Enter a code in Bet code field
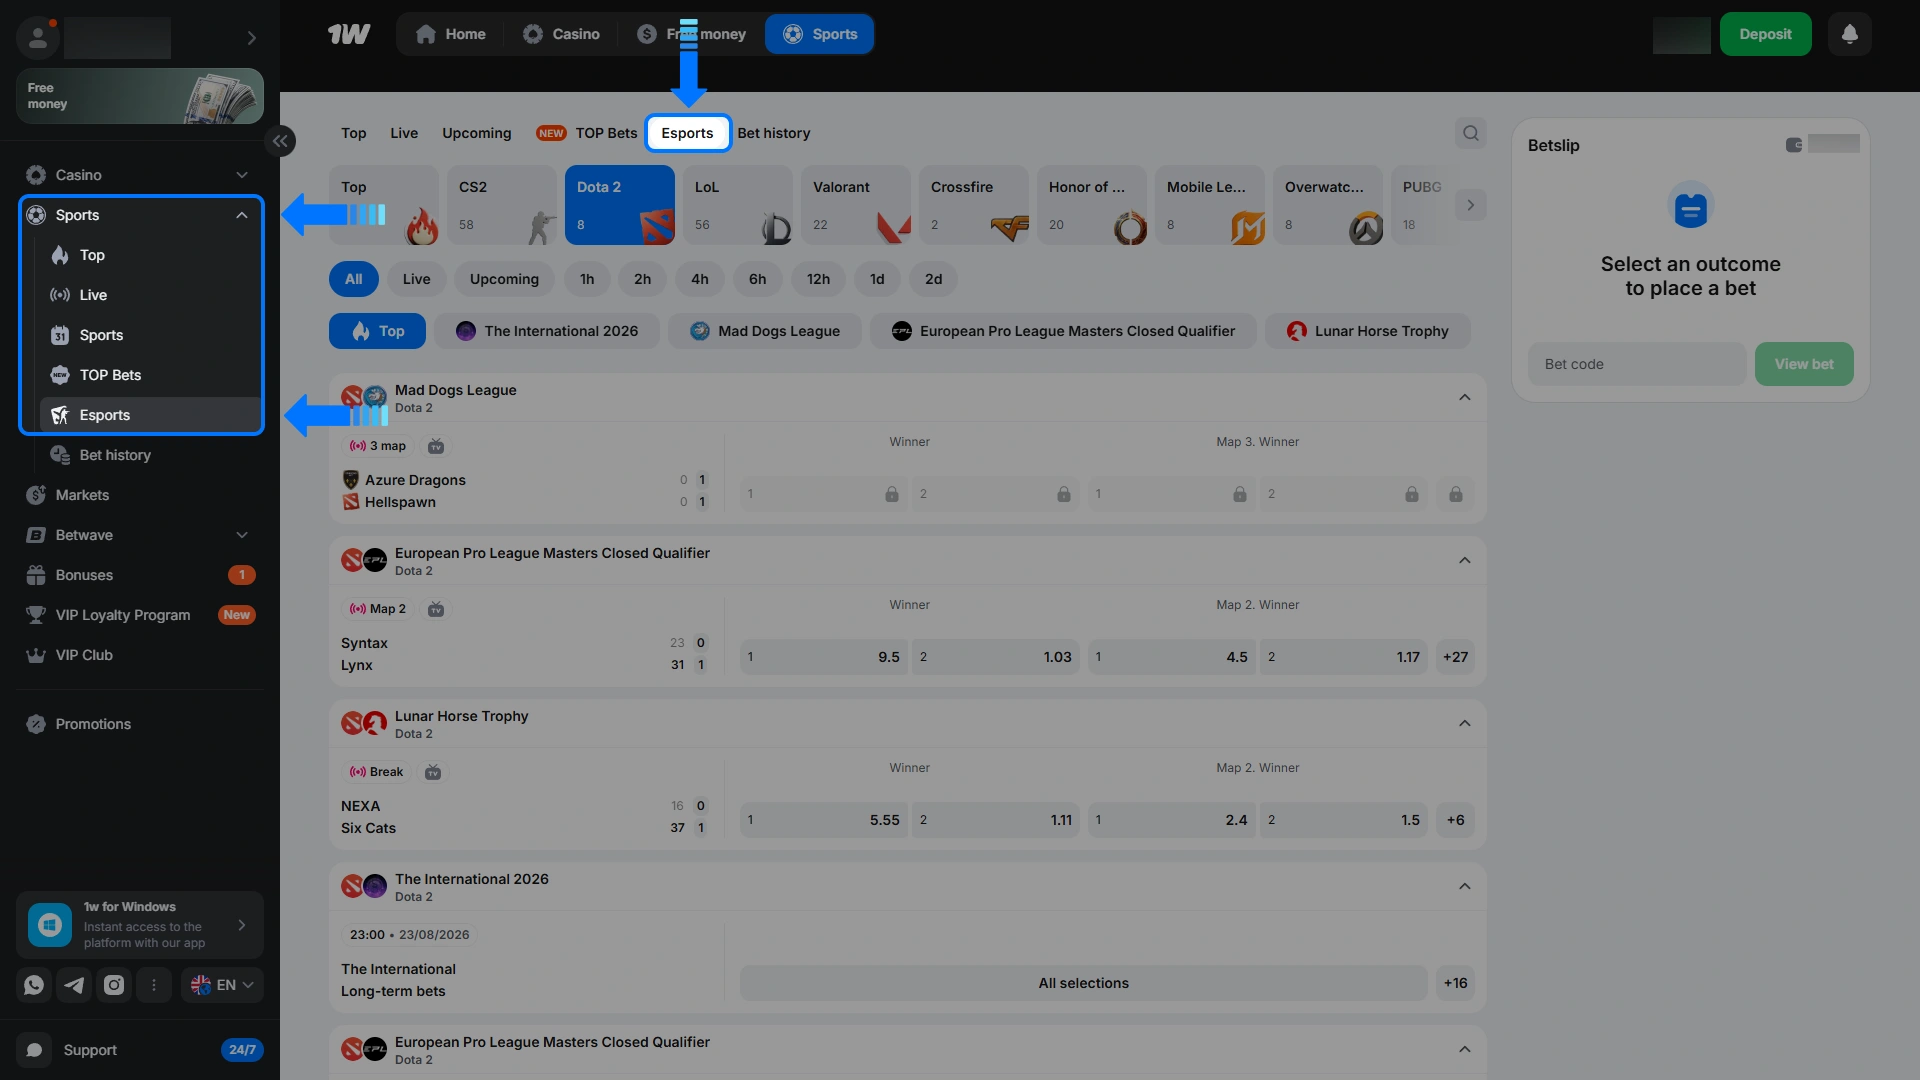This screenshot has height=1080, width=1920. point(1637,364)
